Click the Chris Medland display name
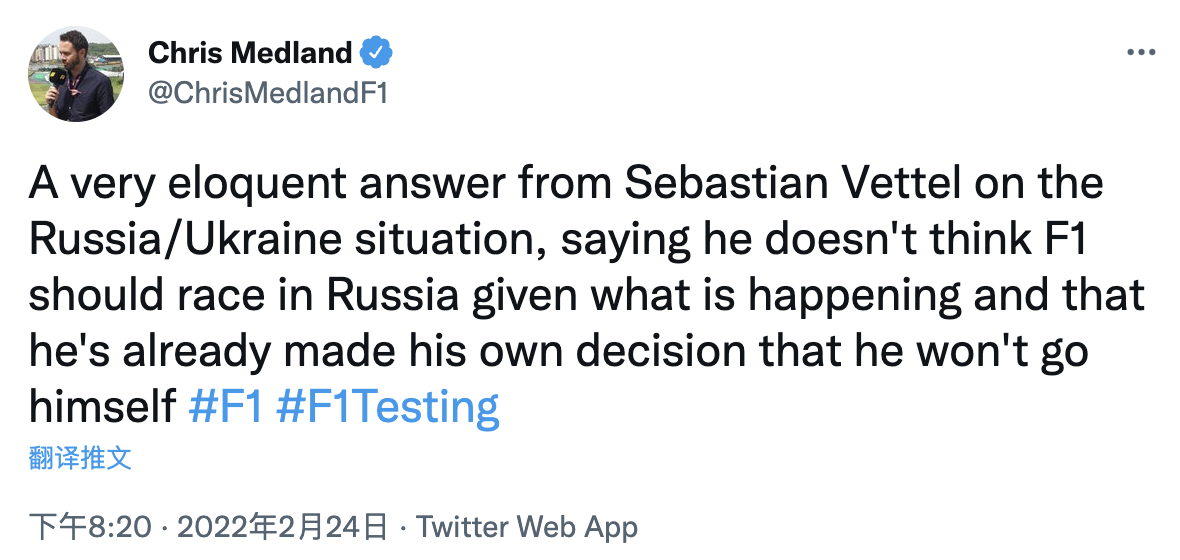This screenshot has width=1180, height=560. pyautogui.click(x=250, y=52)
